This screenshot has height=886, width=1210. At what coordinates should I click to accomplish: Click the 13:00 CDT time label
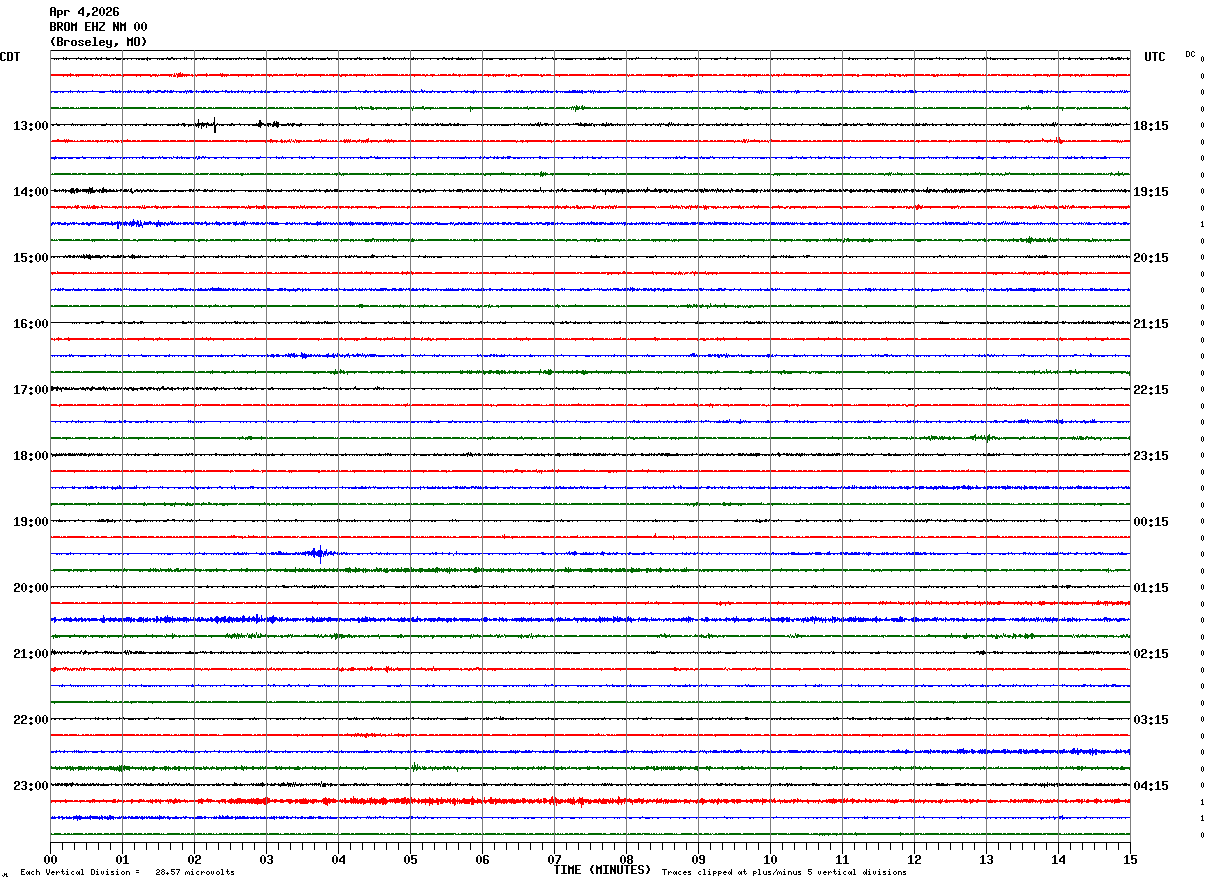[30, 126]
